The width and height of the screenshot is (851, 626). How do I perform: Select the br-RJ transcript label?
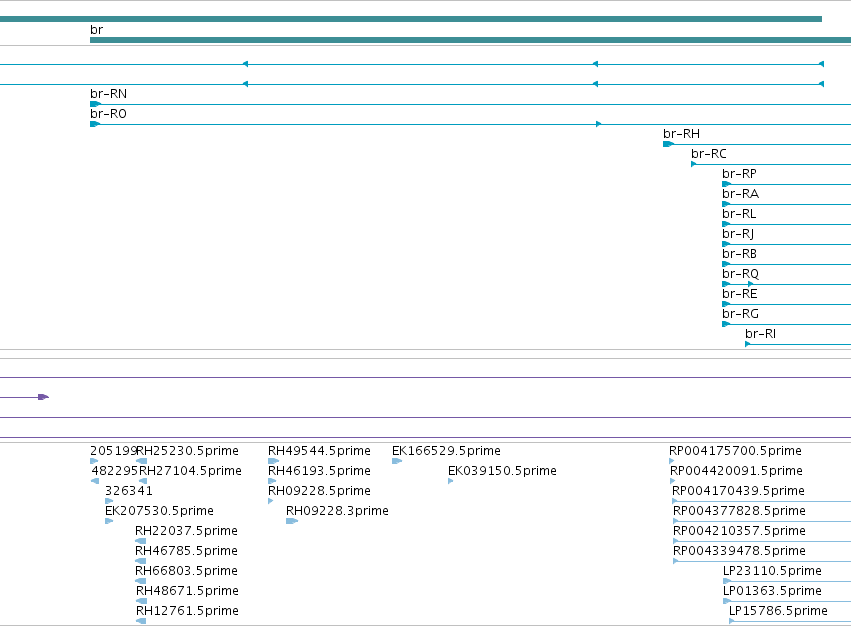tap(738, 235)
